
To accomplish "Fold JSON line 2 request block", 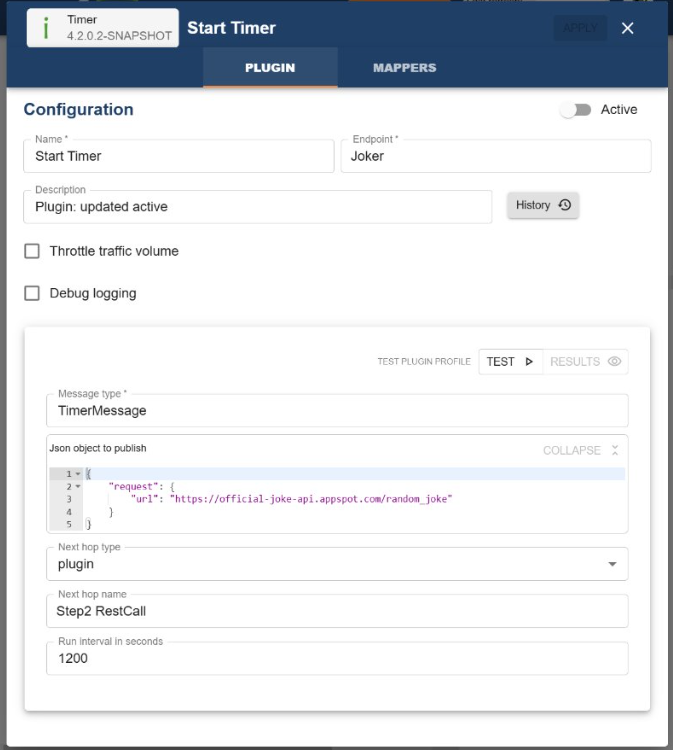I will pyautogui.click(x=78, y=486).
